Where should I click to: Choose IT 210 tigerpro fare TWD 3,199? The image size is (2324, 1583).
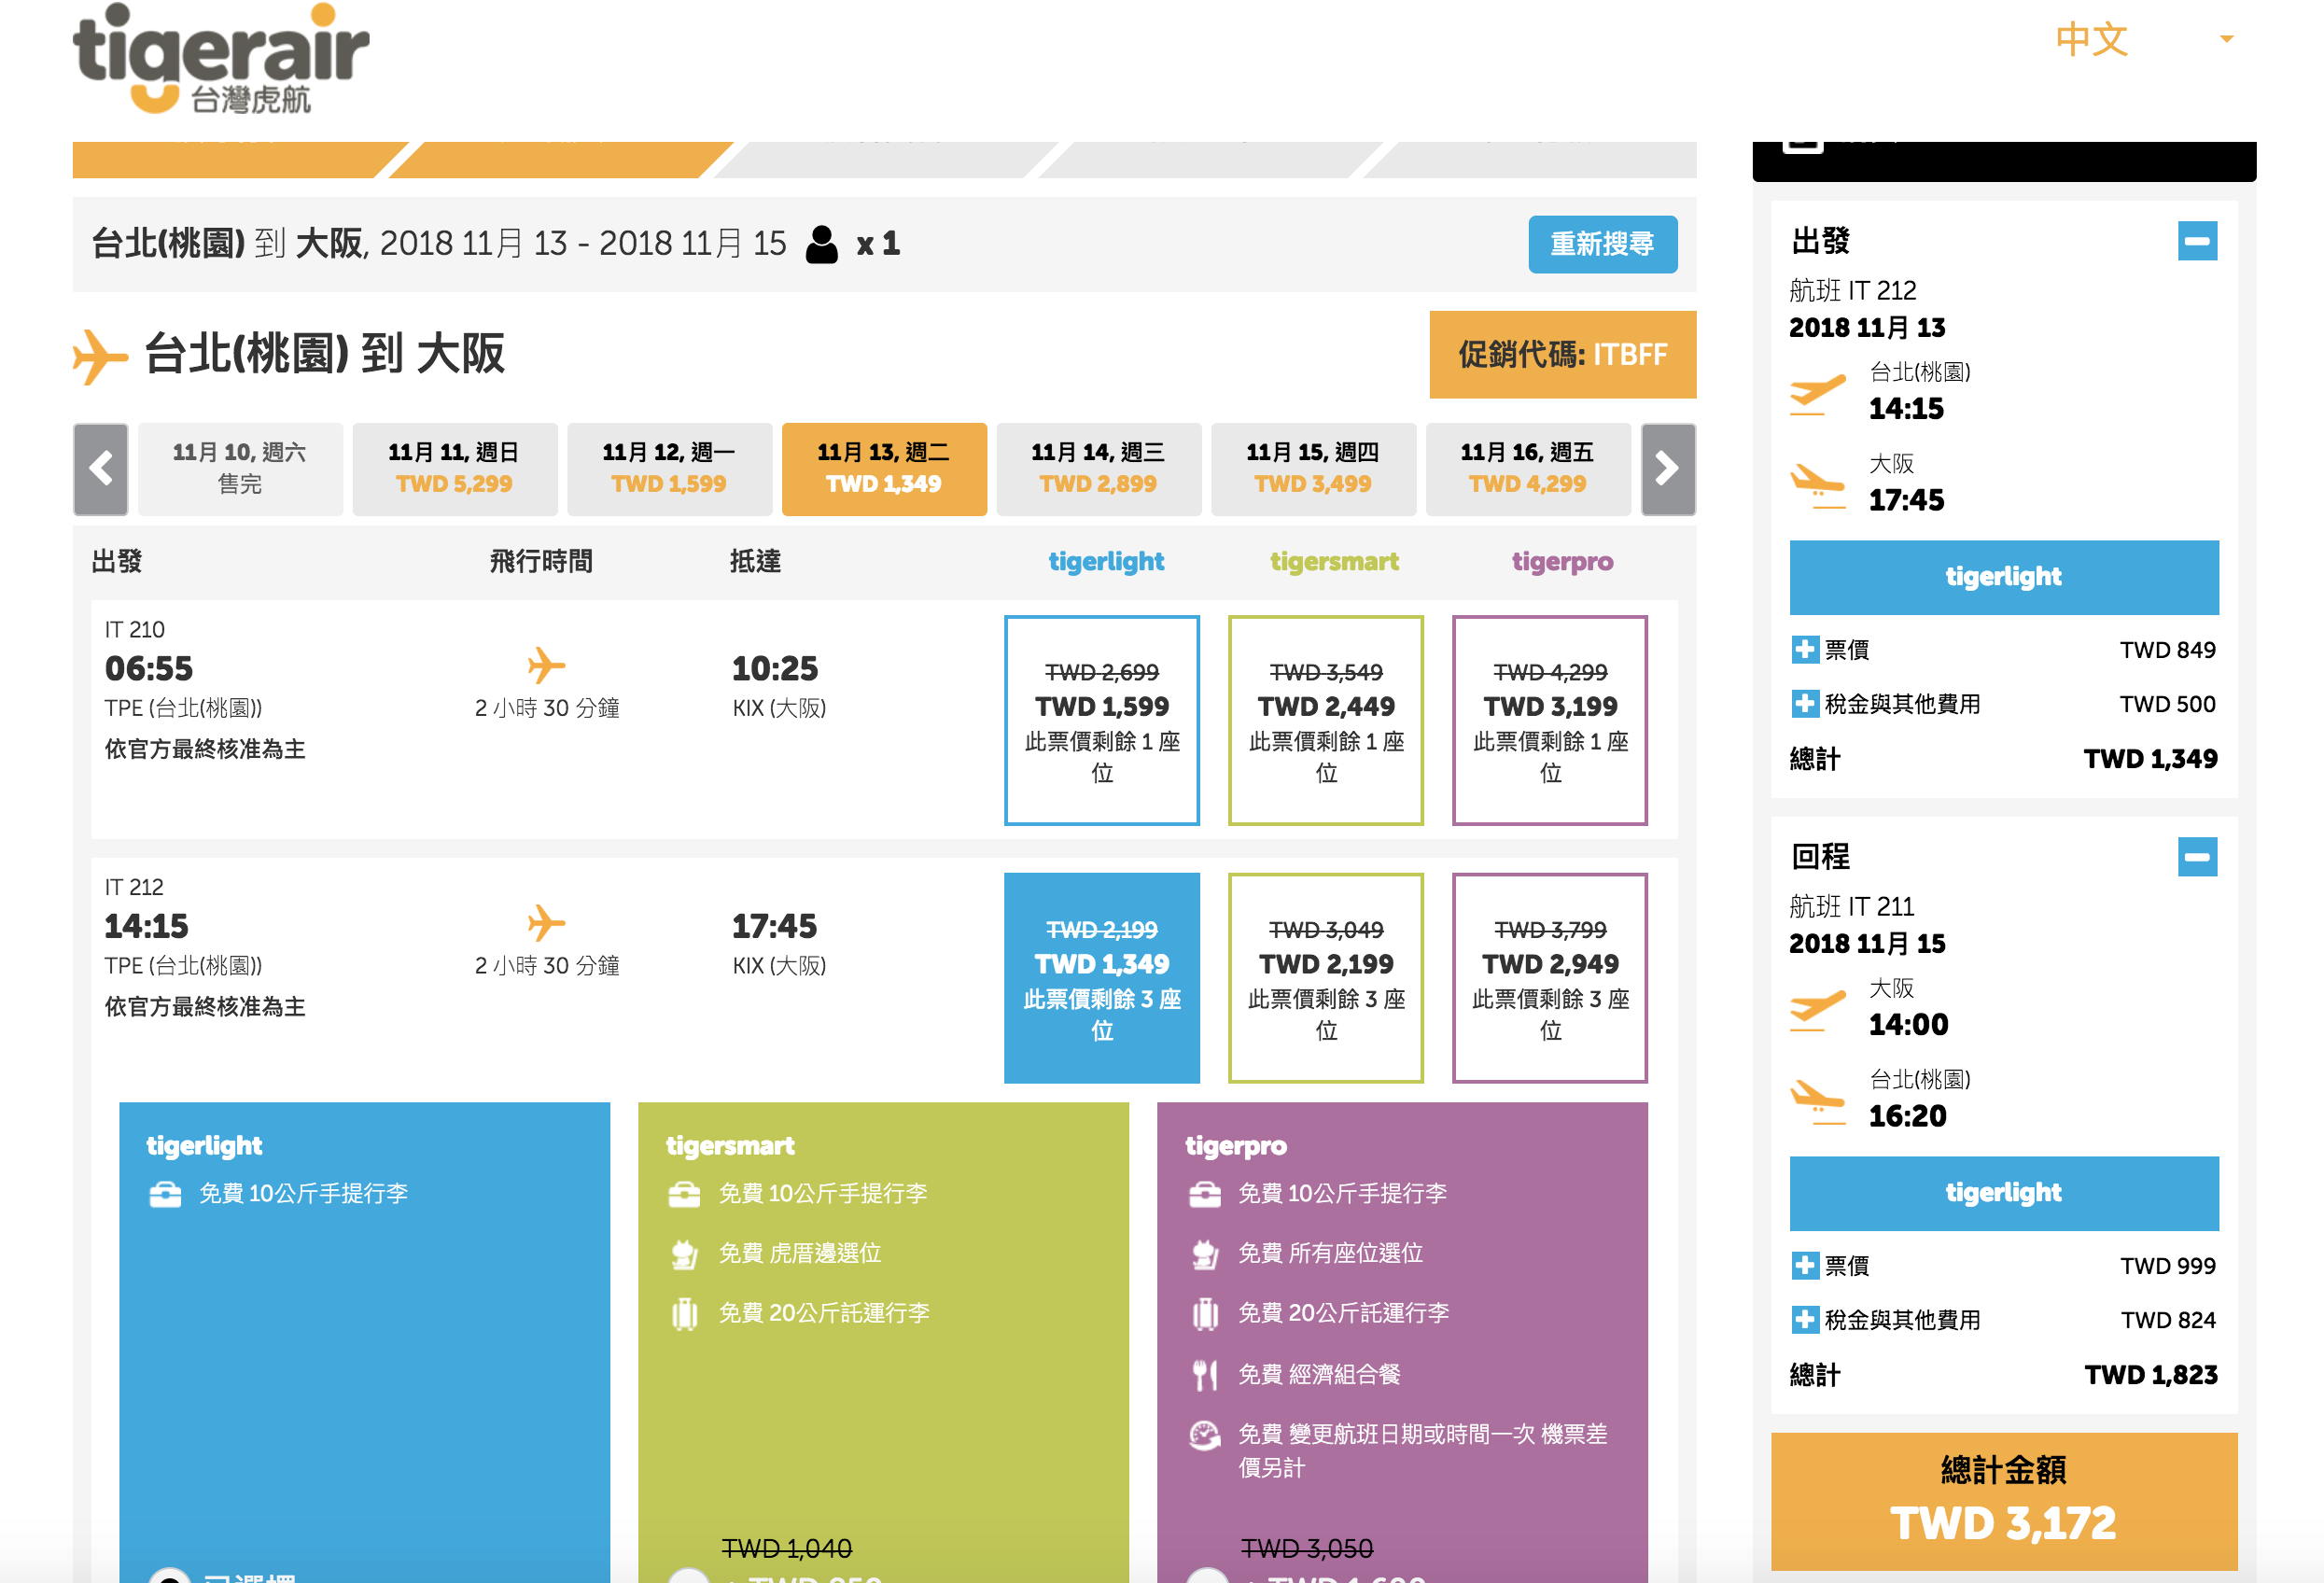(1550, 720)
